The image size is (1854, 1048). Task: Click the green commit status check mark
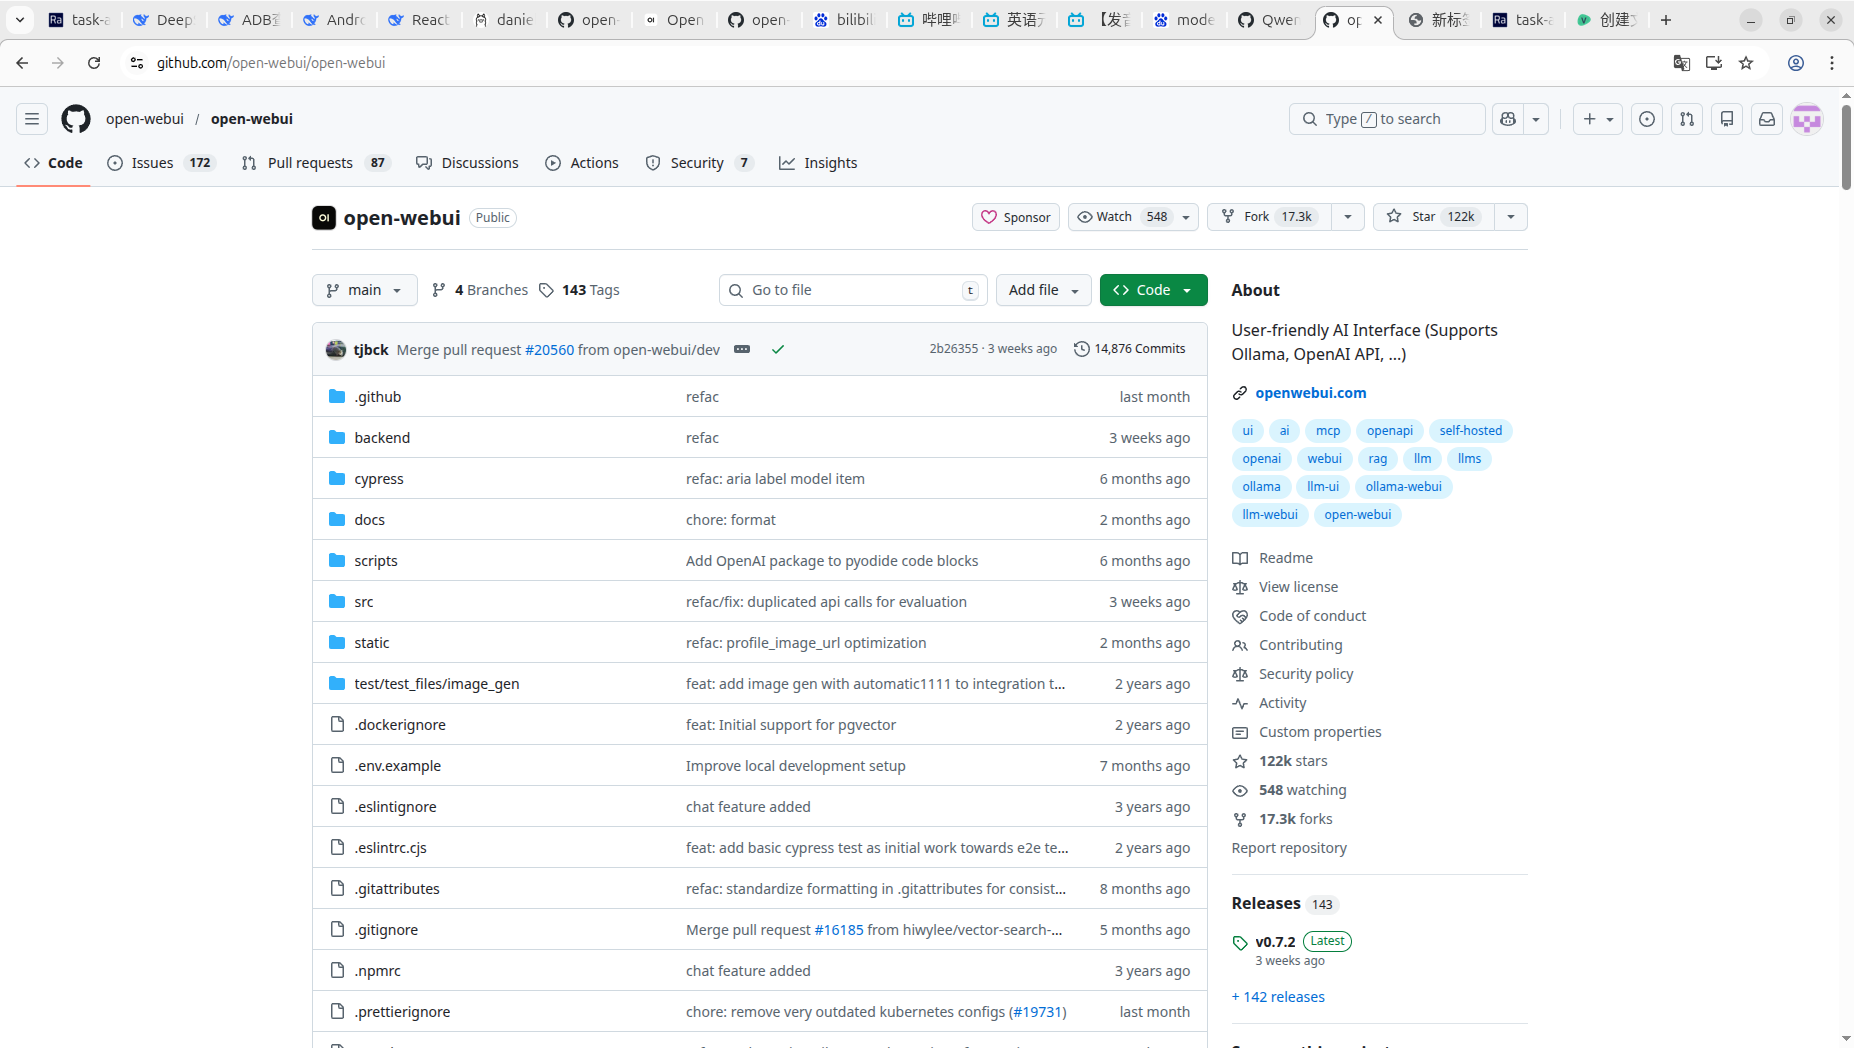tap(778, 349)
